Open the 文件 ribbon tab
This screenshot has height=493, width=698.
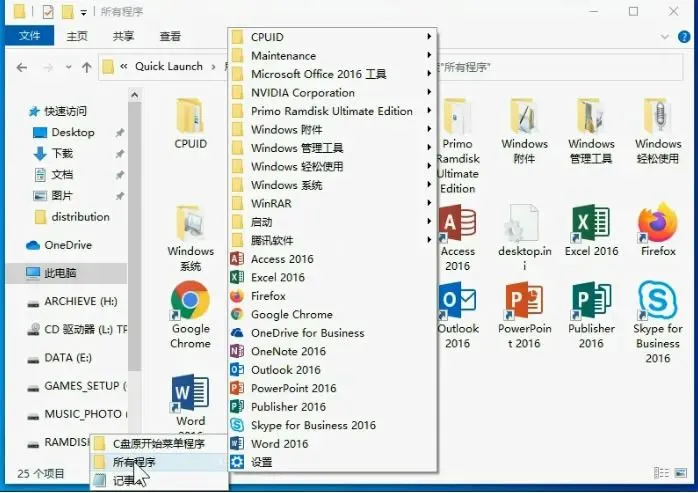tap(29, 36)
